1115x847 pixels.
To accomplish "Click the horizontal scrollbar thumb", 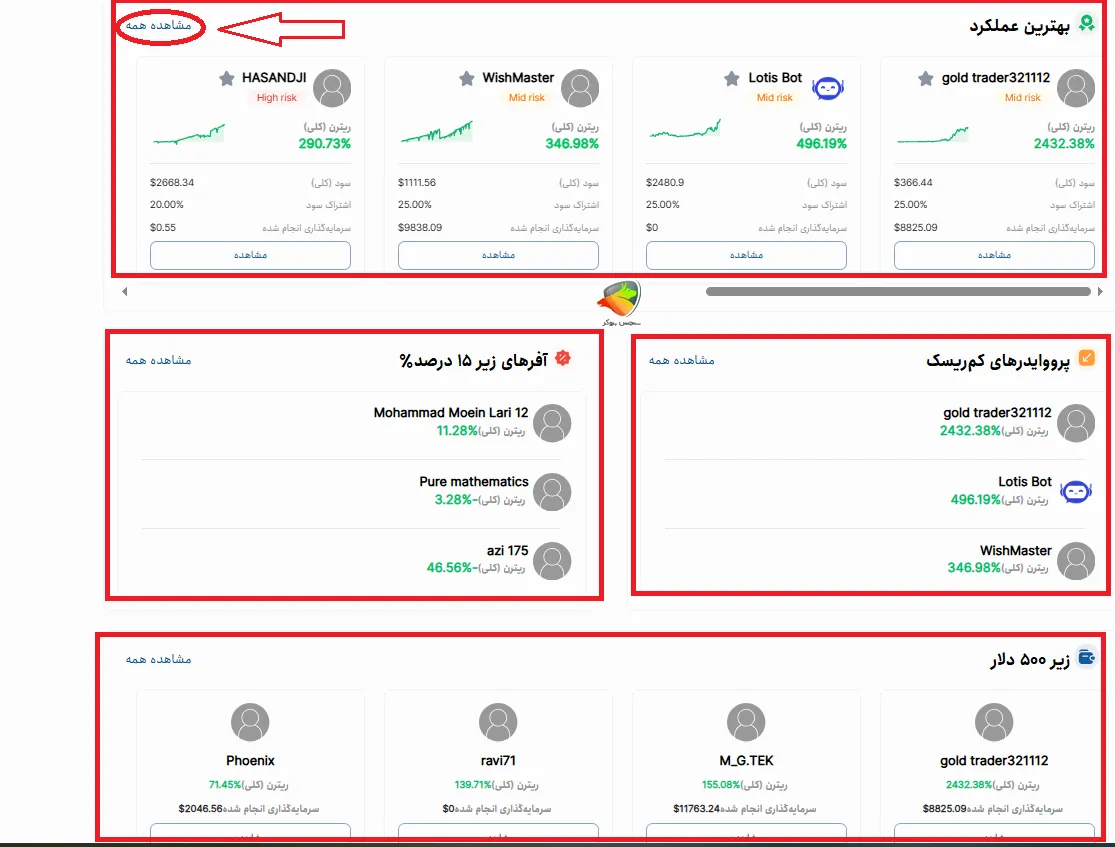I will (x=897, y=292).
